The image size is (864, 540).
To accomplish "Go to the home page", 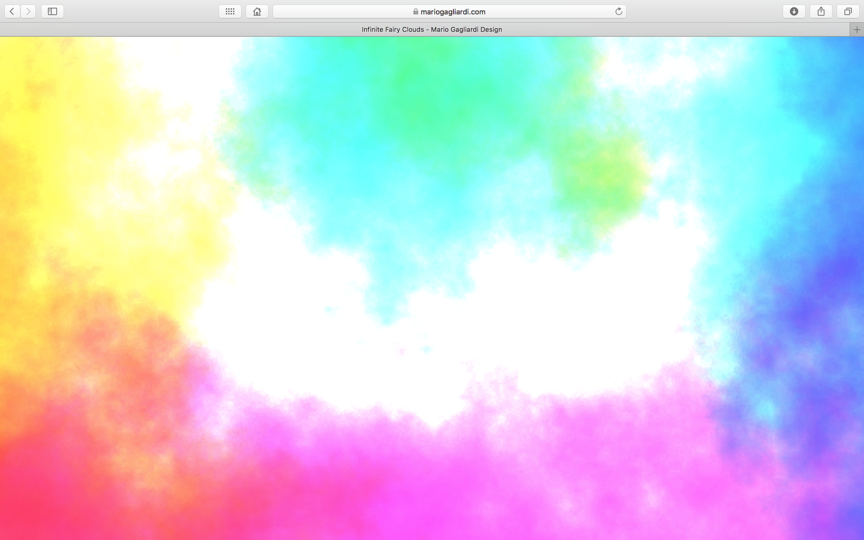I will (x=257, y=12).
